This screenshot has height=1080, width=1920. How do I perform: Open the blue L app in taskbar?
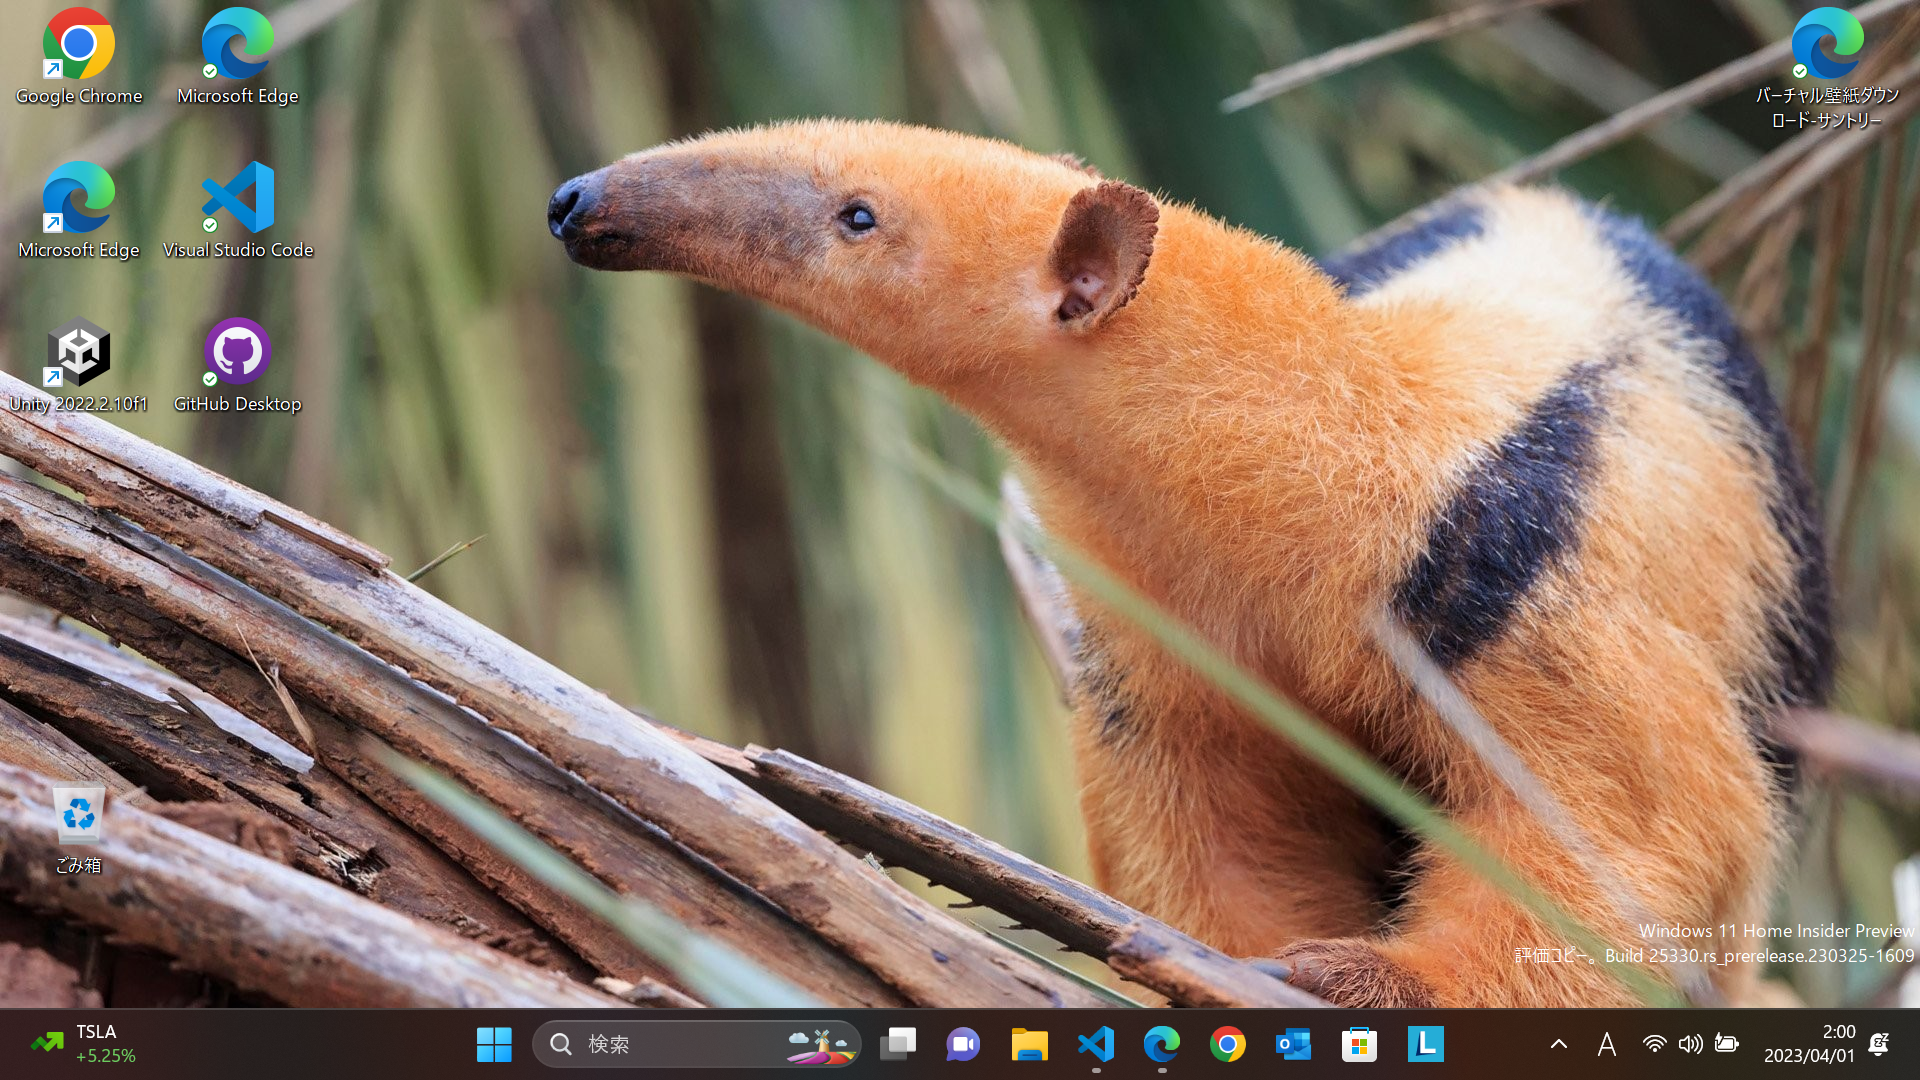(x=1425, y=1044)
